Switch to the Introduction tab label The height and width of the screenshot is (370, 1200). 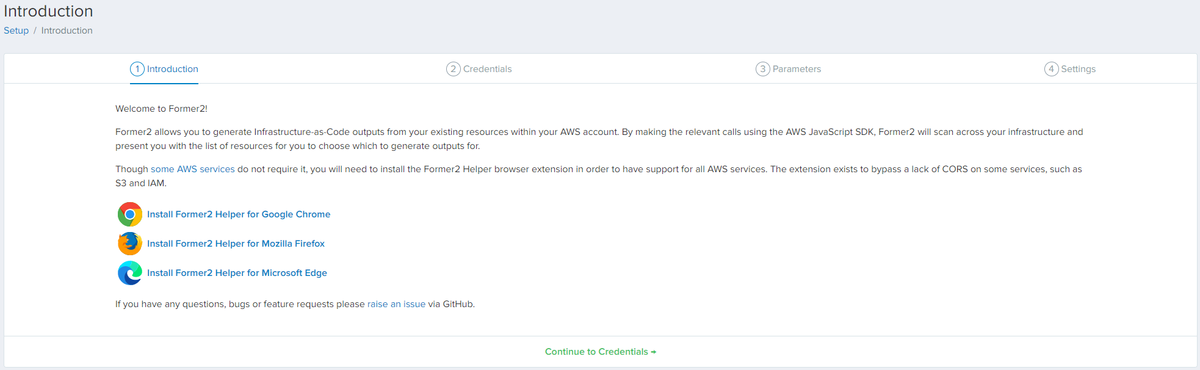(172, 69)
